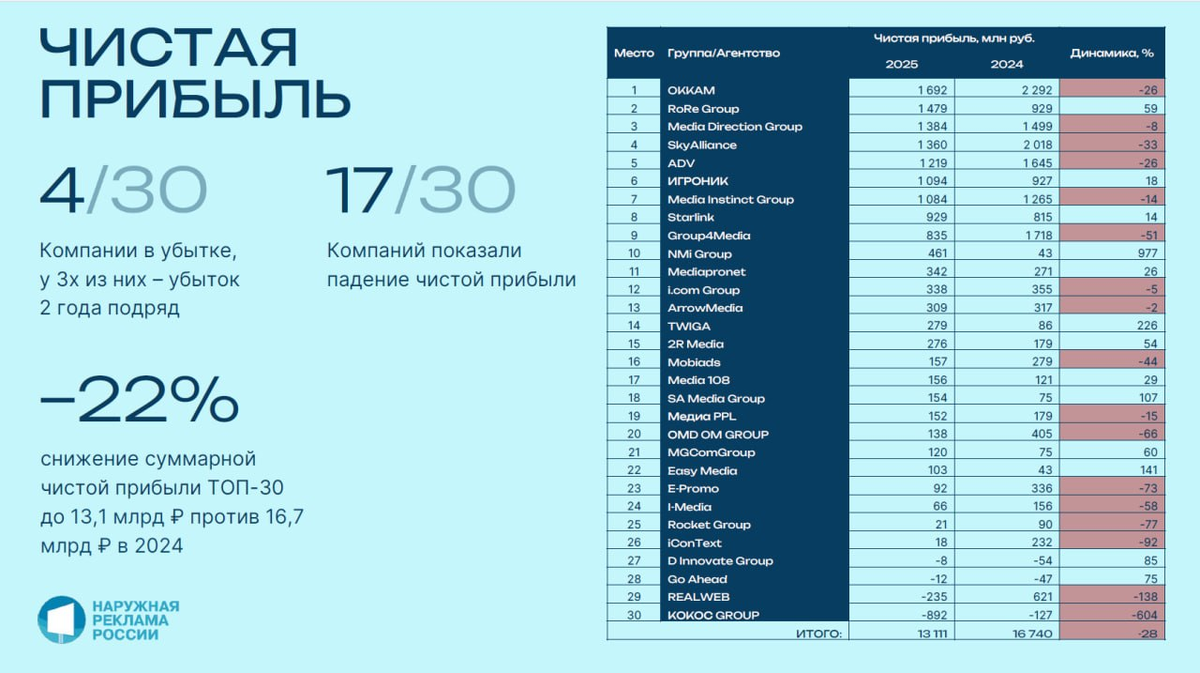Click the Media Direction Group row name
The height and width of the screenshot is (673, 1200).
pos(734,126)
